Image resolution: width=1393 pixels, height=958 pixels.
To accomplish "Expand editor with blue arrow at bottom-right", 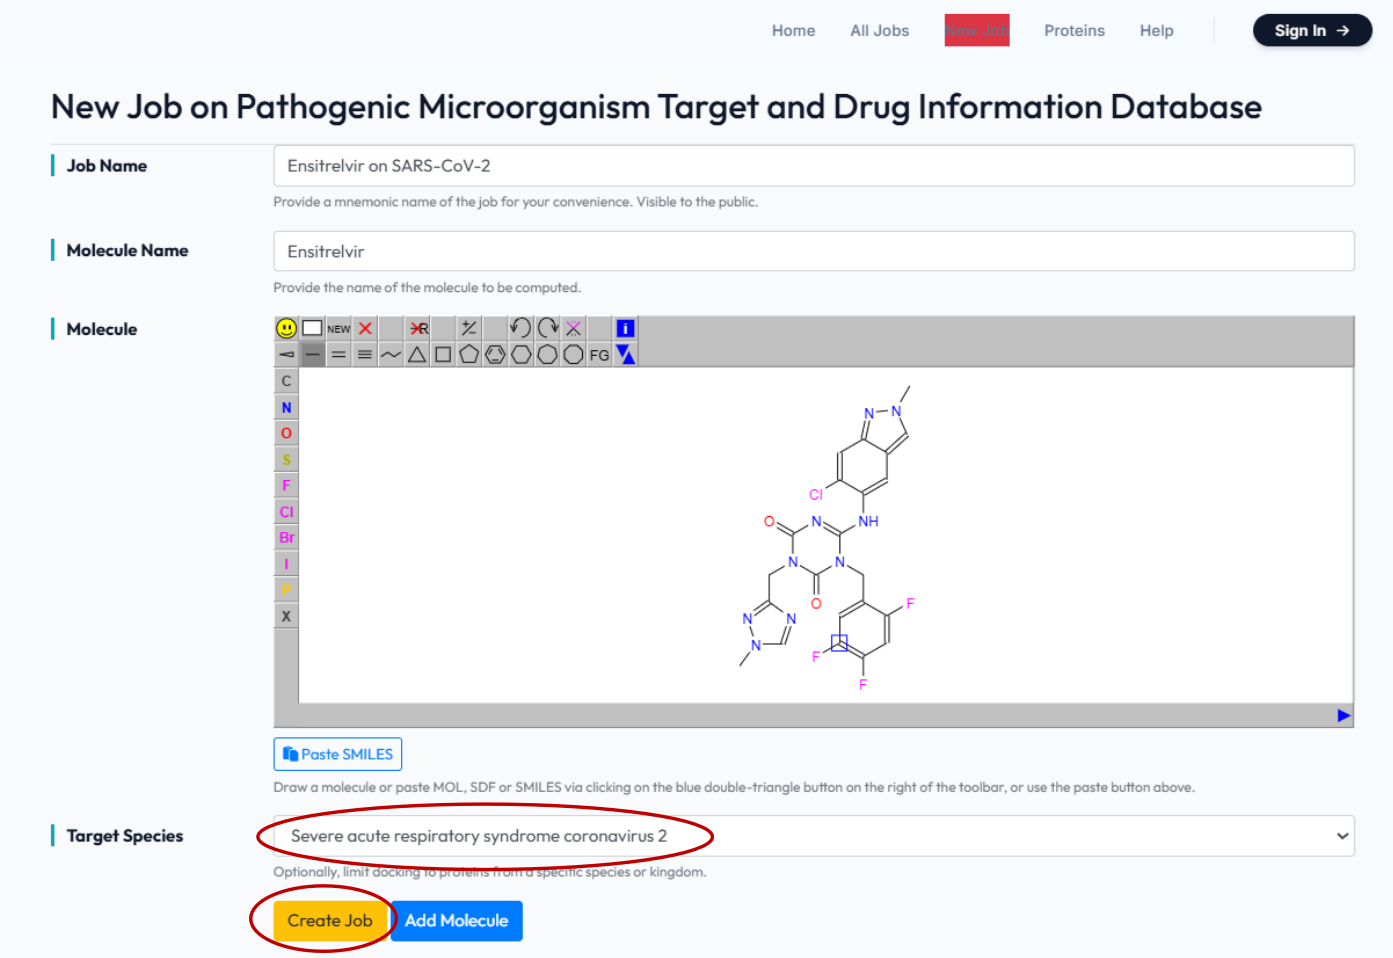I will click(x=1343, y=715).
